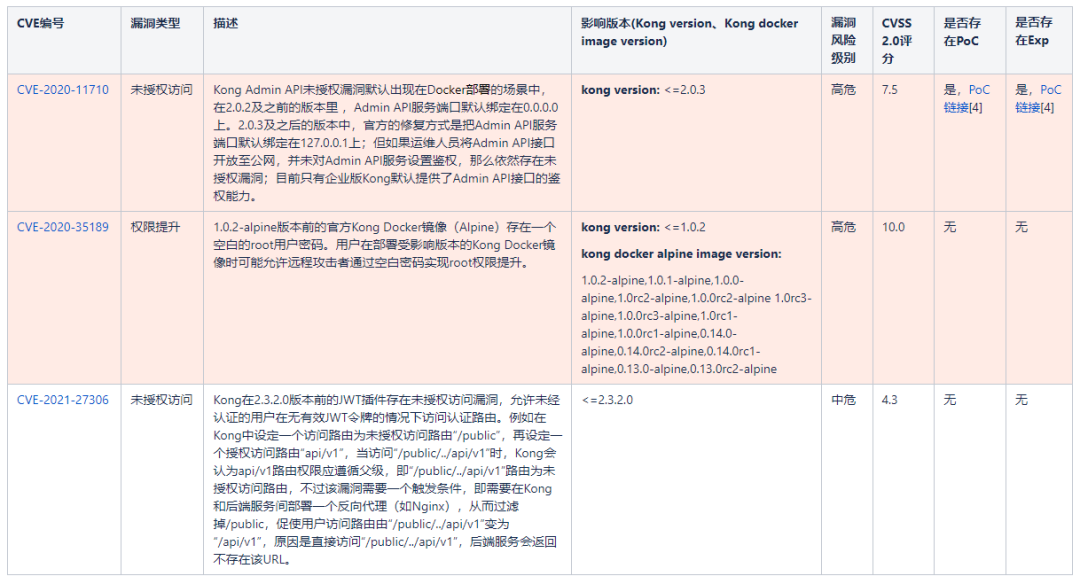Select the 'kong version: <=1.0.2' text

click(643, 227)
